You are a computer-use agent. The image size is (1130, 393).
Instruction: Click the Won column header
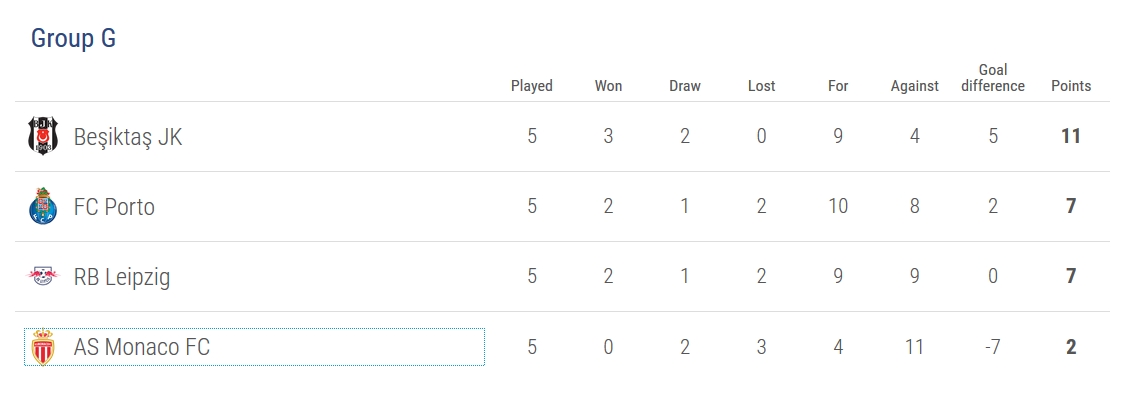608,86
